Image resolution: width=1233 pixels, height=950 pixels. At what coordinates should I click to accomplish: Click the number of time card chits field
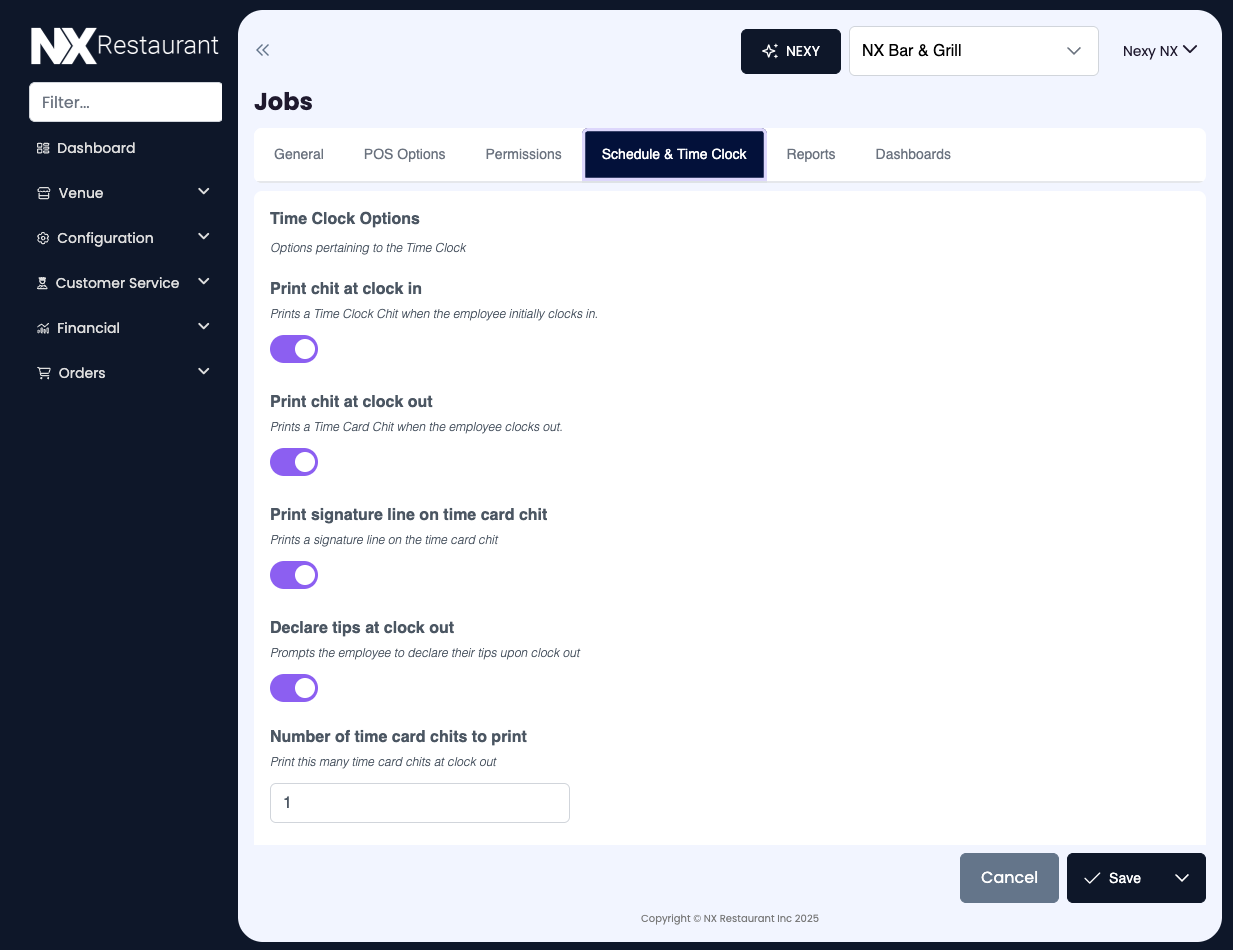coord(419,802)
